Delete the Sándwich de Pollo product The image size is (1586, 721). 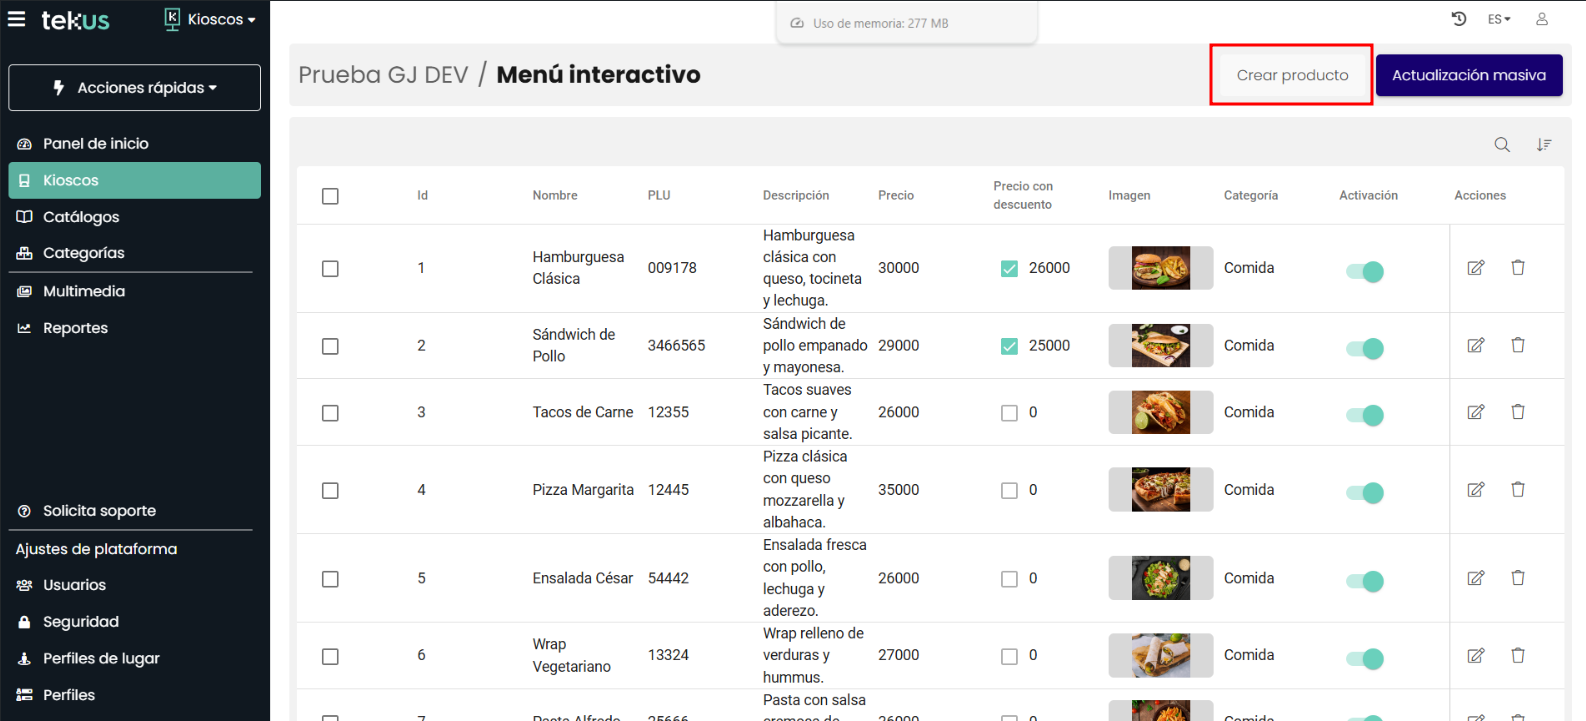[1518, 345]
